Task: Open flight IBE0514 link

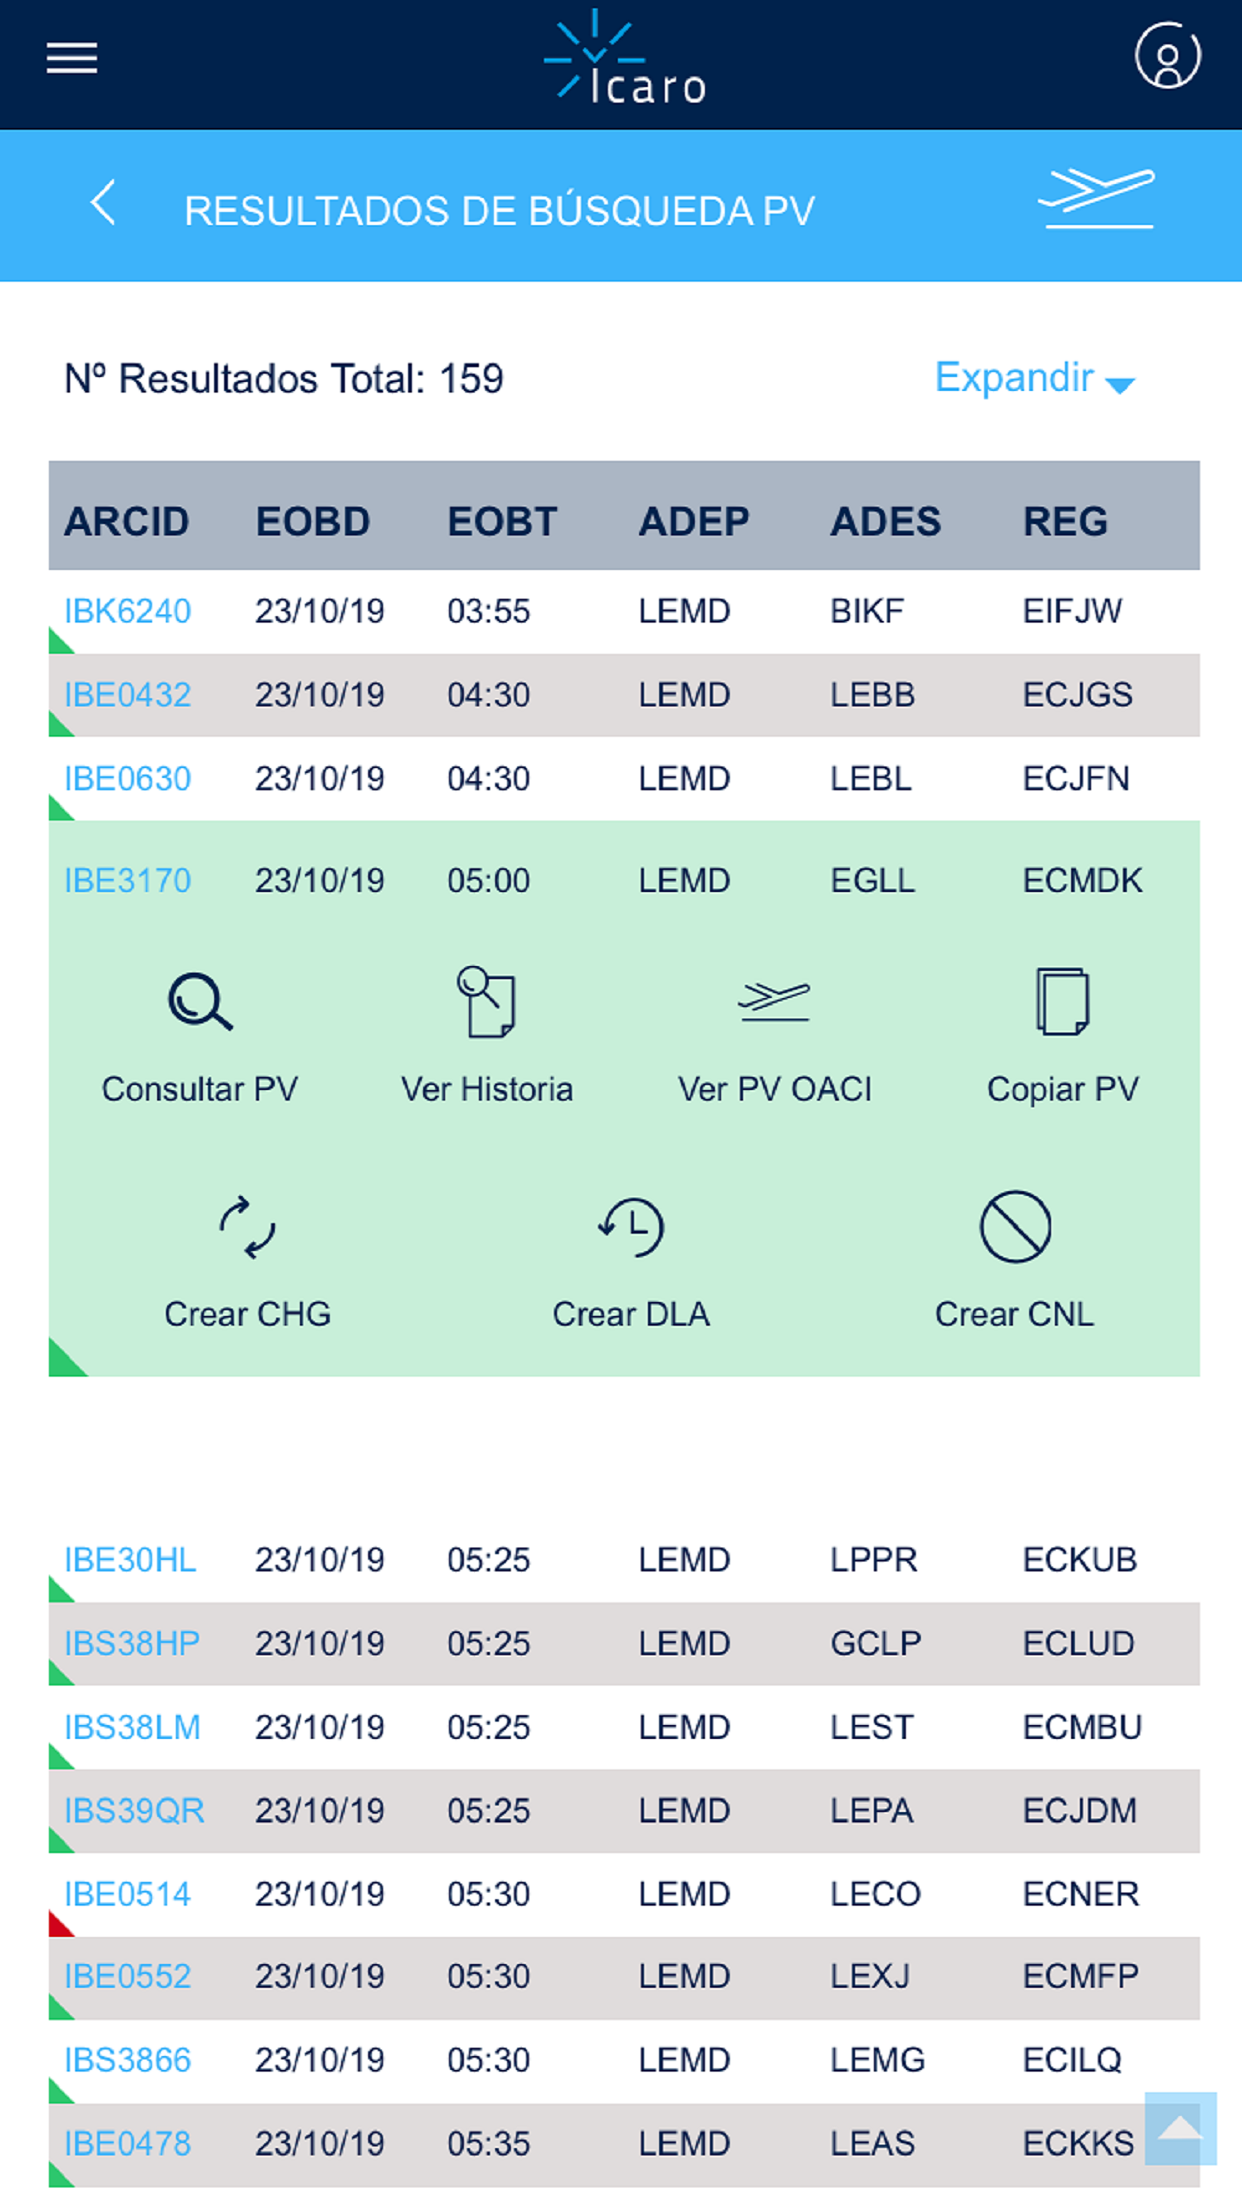Action: click(x=127, y=1894)
